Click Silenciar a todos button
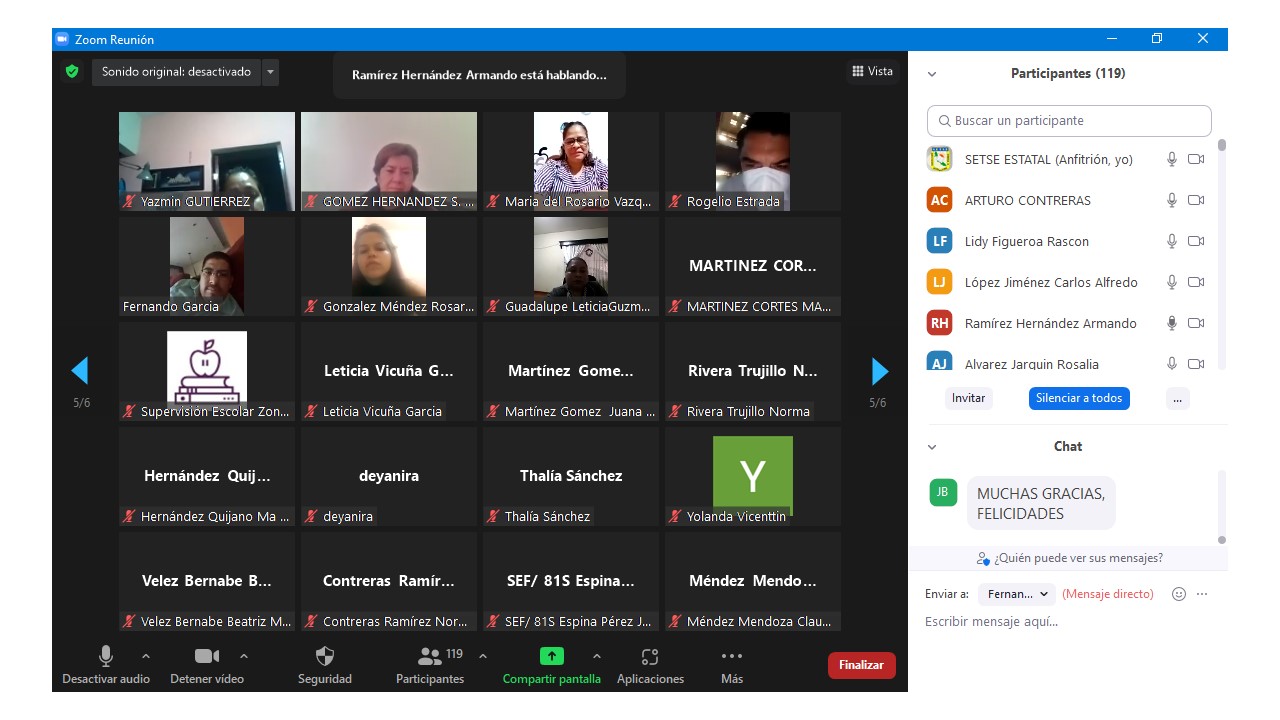Image resolution: width=1280 pixels, height=720 pixels. click(x=1079, y=398)
